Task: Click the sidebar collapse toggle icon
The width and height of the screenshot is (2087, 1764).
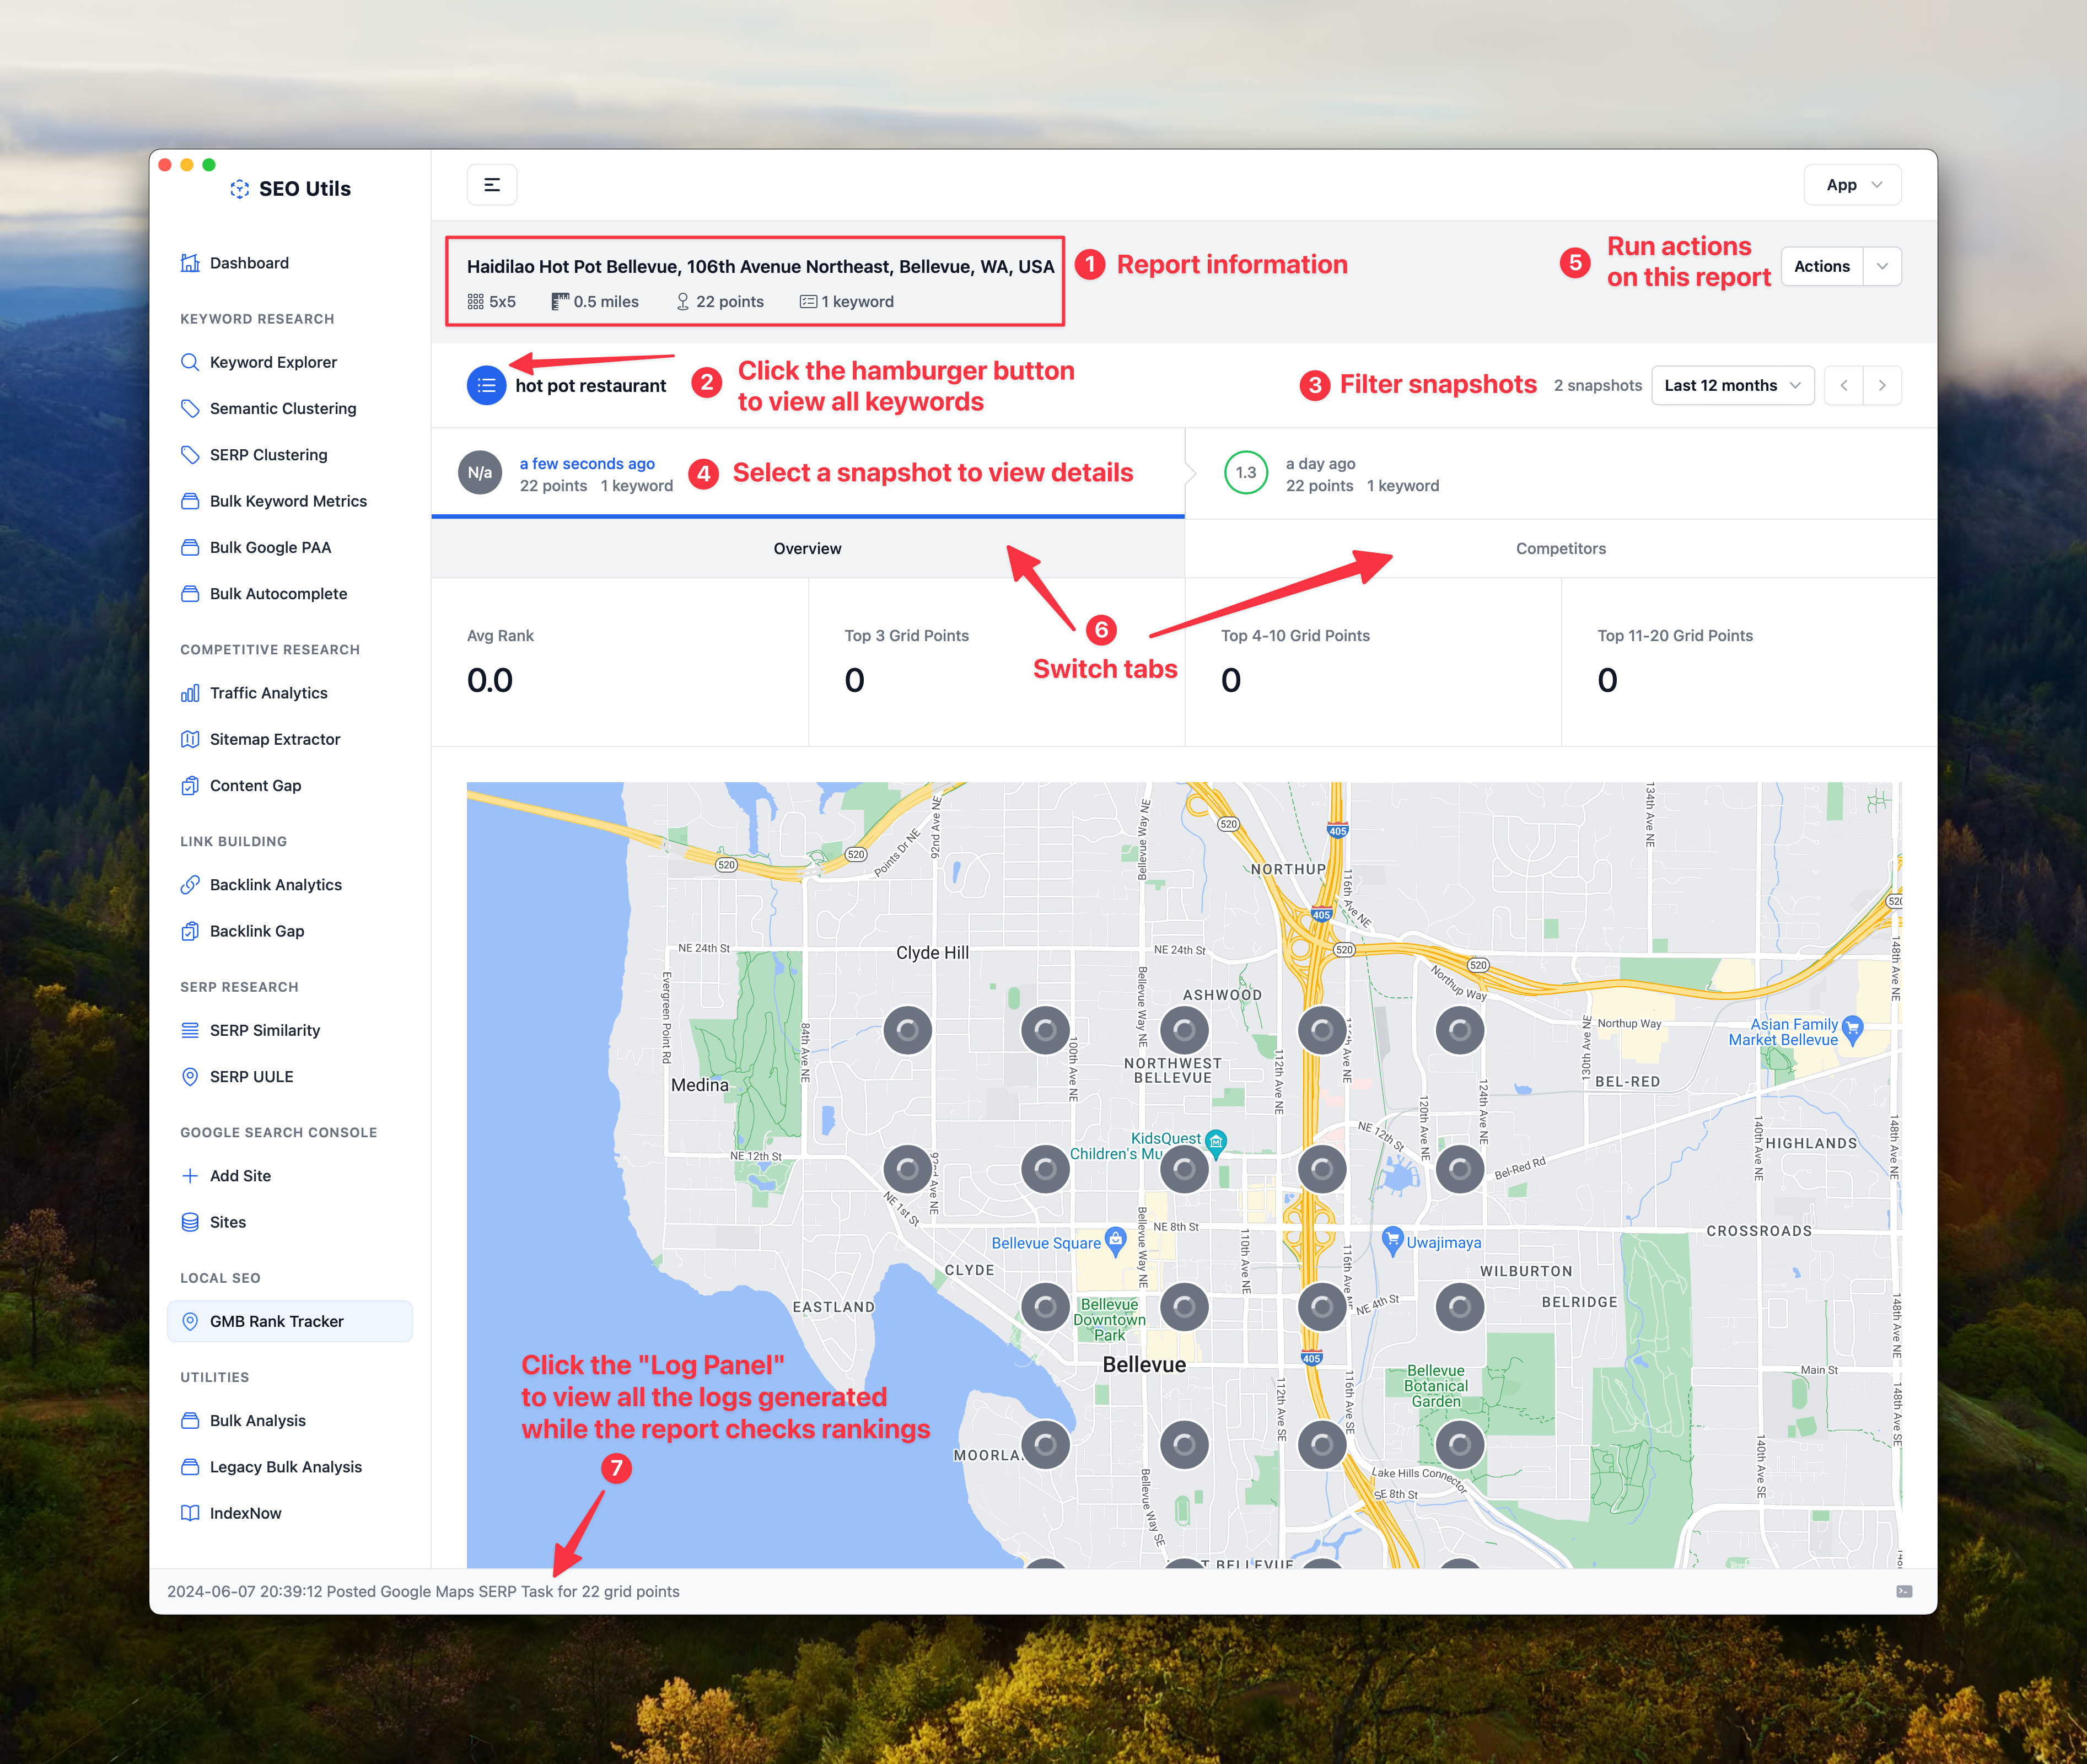Action: point(492,185)
